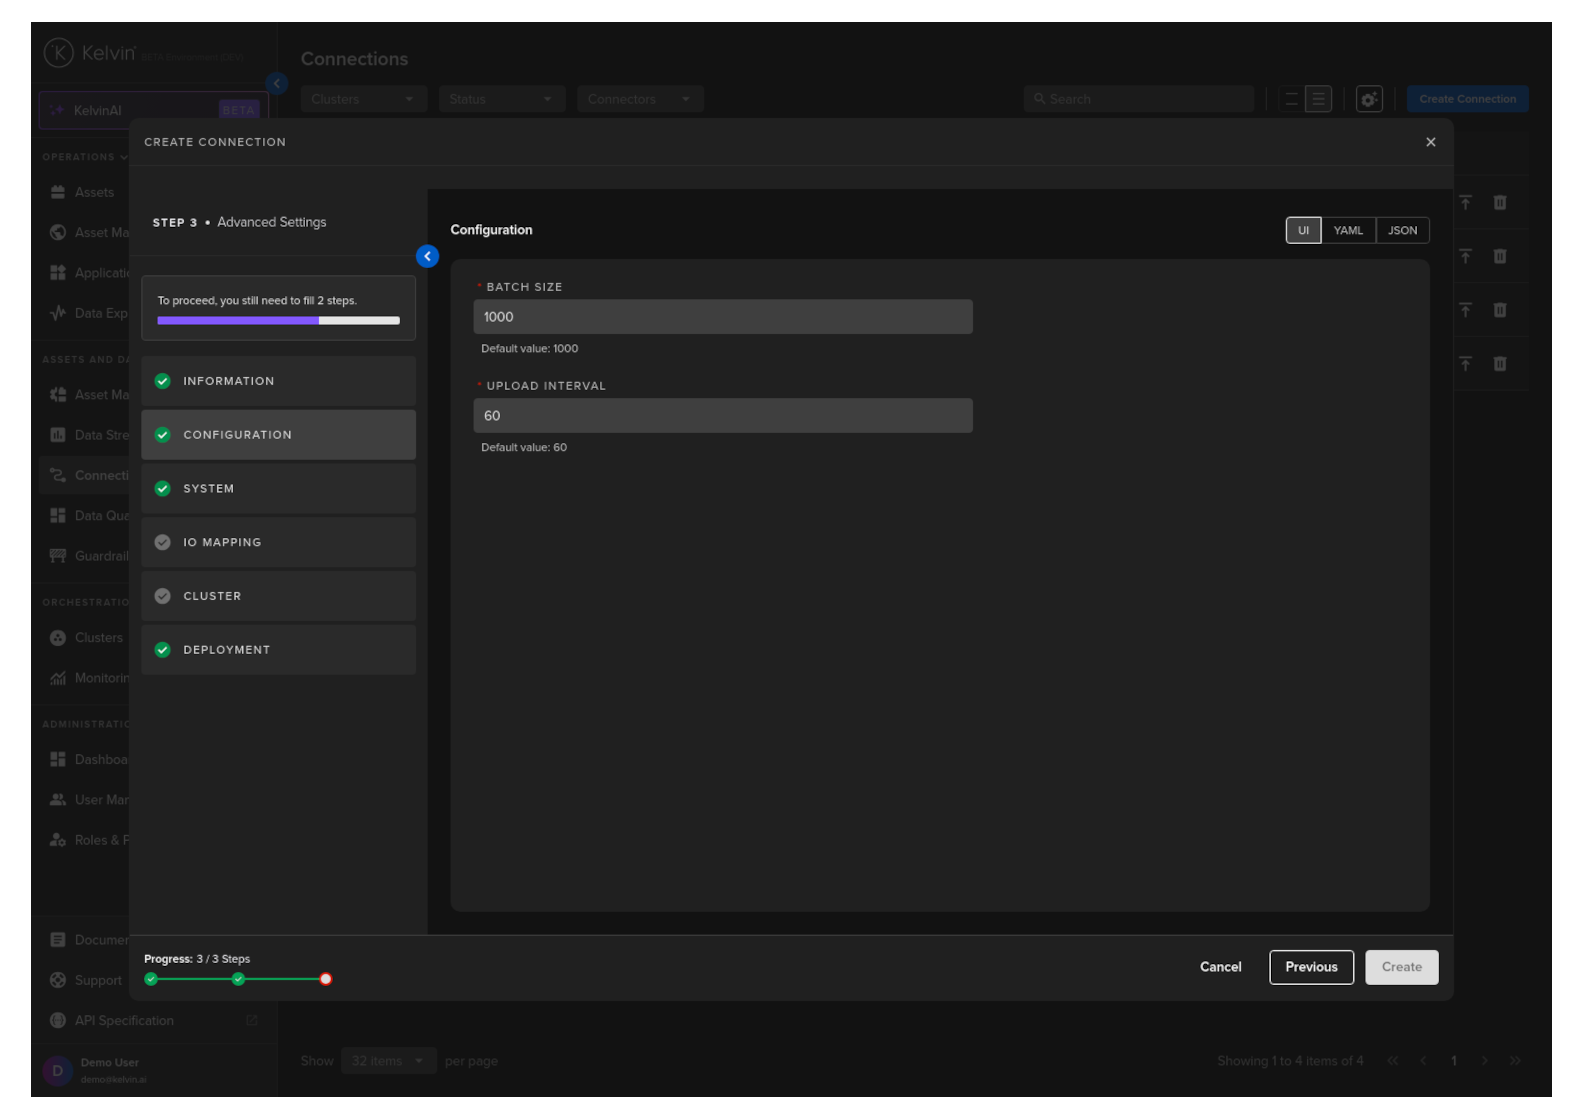Click the Cancel button
Viewport: 1584px width, 1120px height.
1220,967
